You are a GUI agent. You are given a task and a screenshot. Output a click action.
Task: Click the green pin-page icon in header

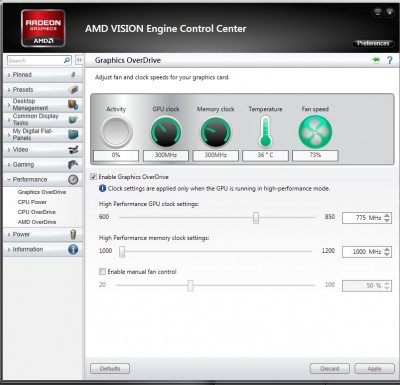(x=376, y=60)
